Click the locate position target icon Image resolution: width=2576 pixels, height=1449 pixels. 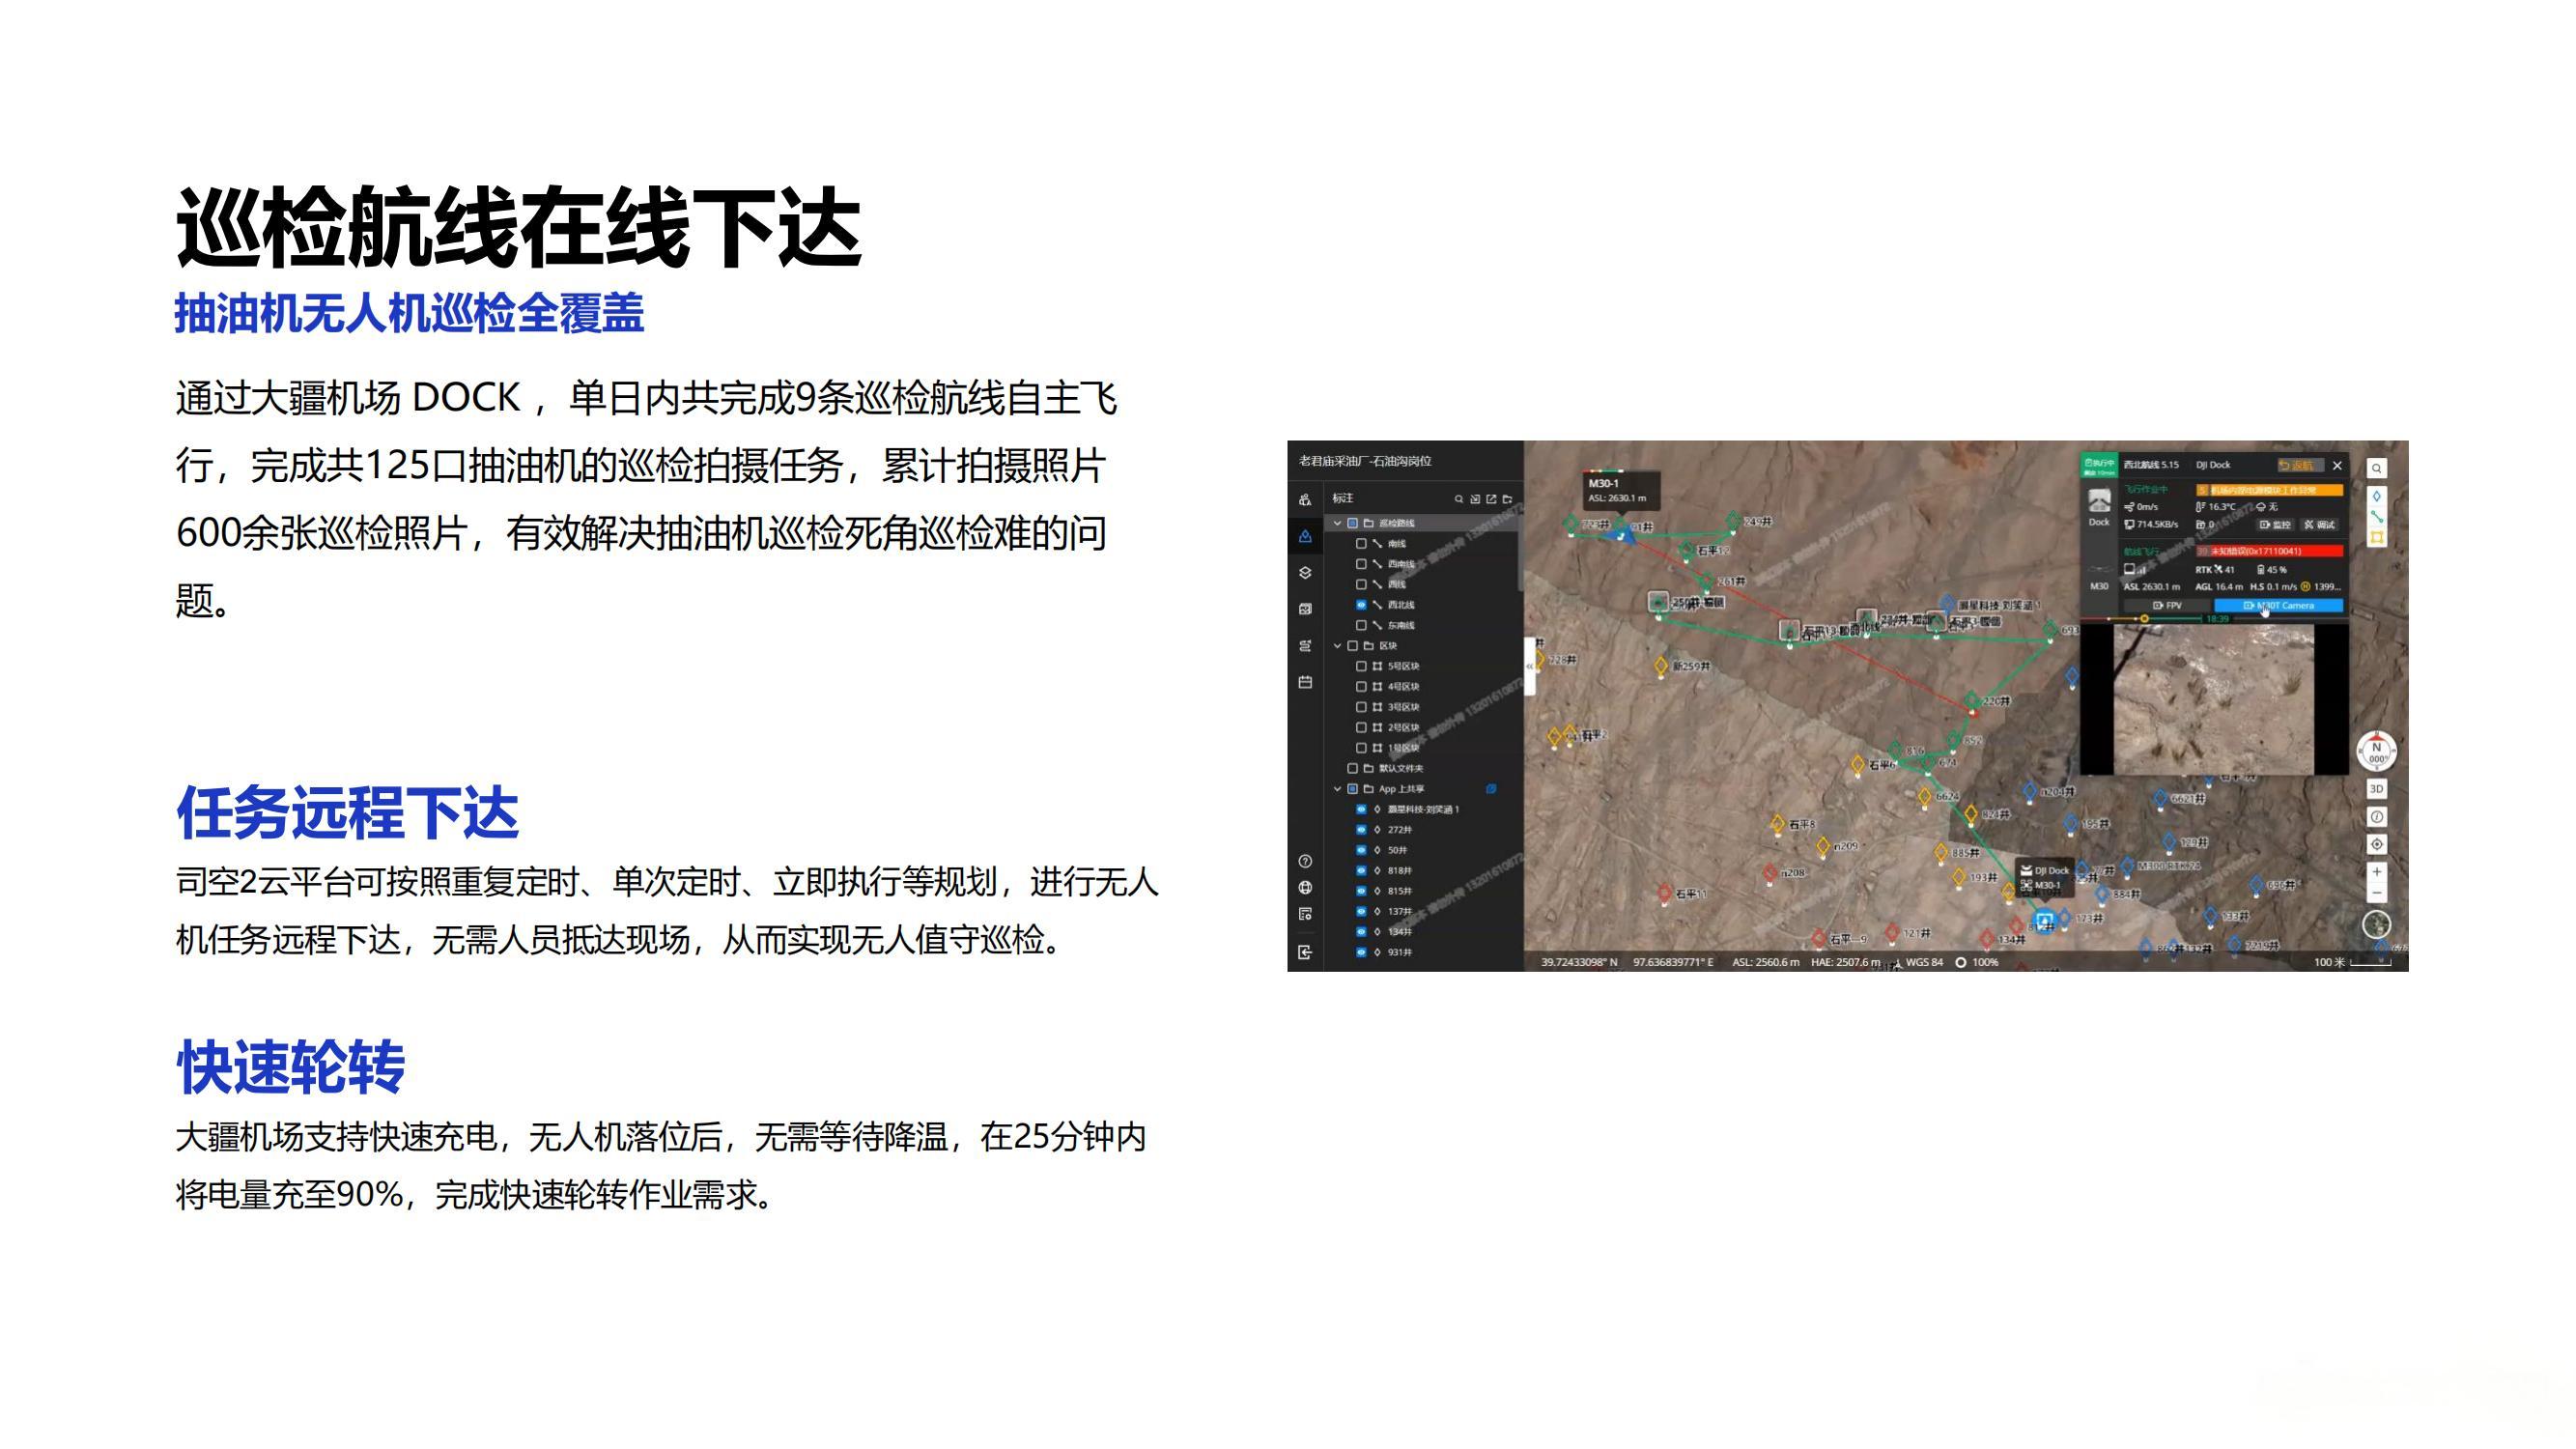(x=2376, y=844)
